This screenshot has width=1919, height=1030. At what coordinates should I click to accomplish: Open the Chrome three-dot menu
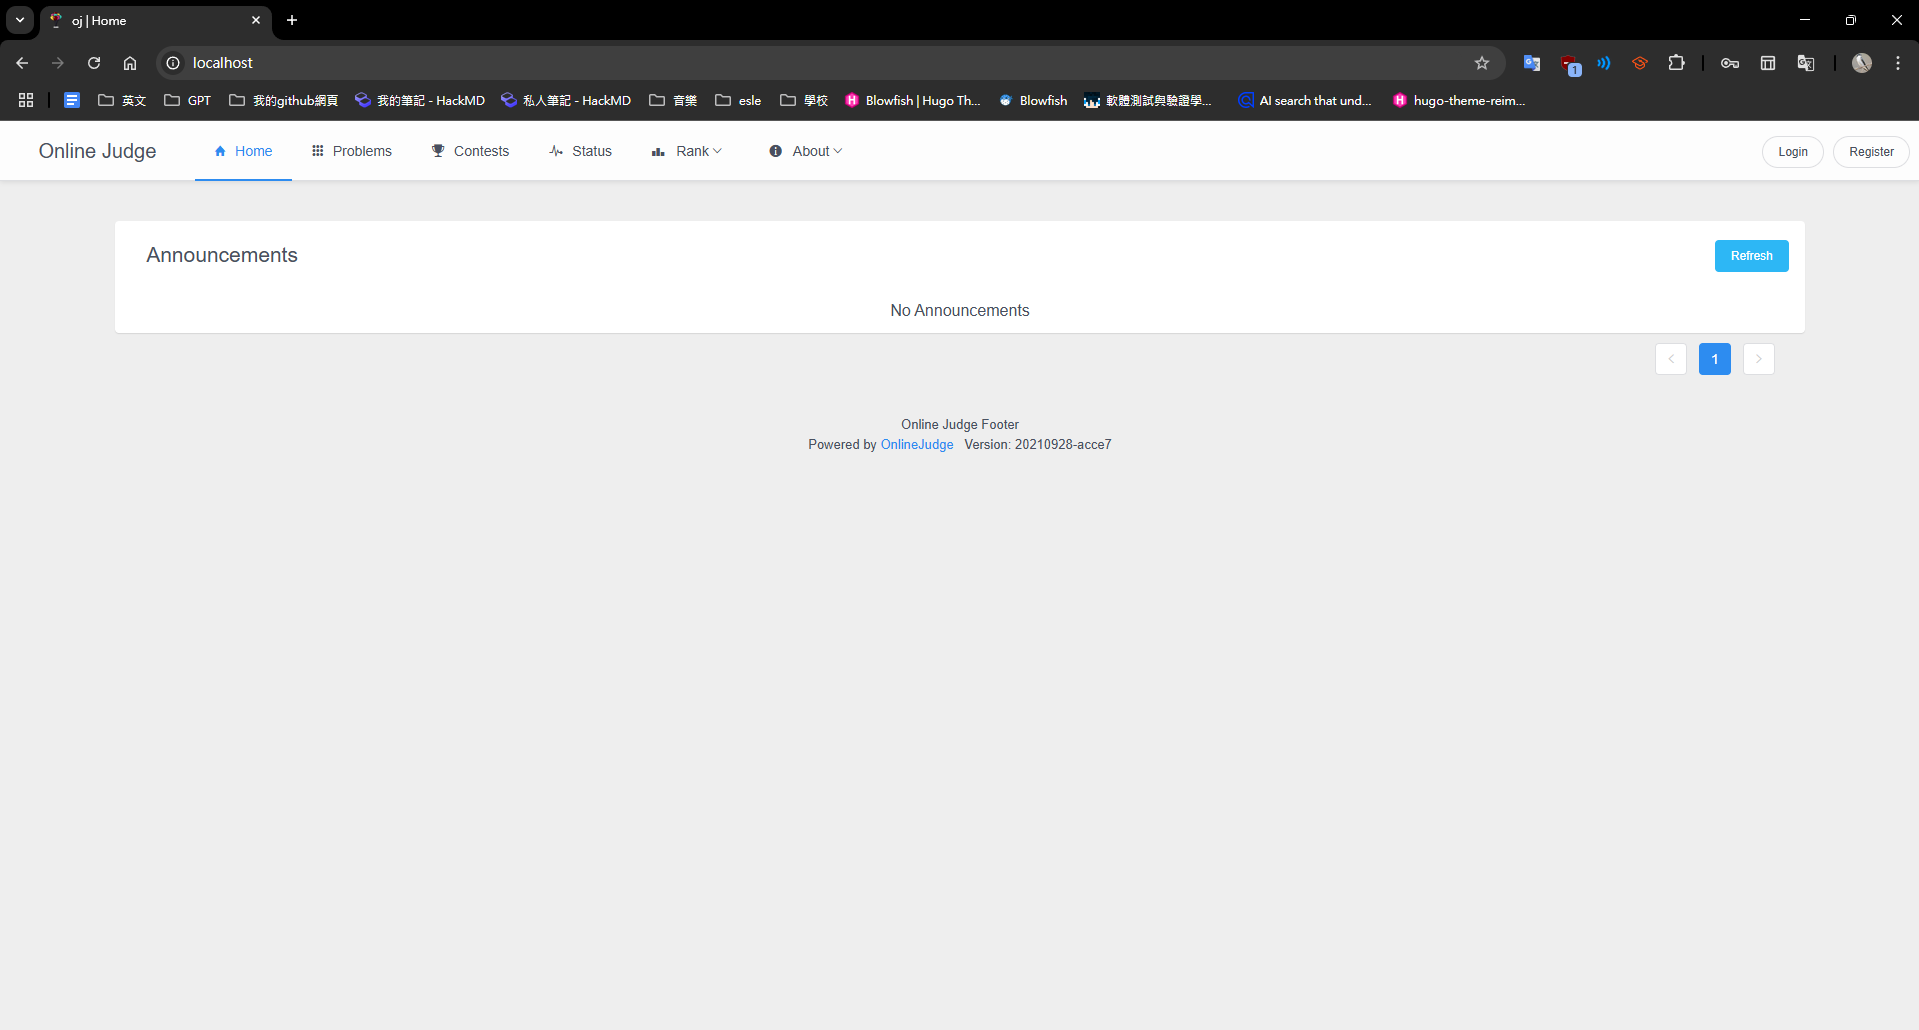click(1898, 63)
